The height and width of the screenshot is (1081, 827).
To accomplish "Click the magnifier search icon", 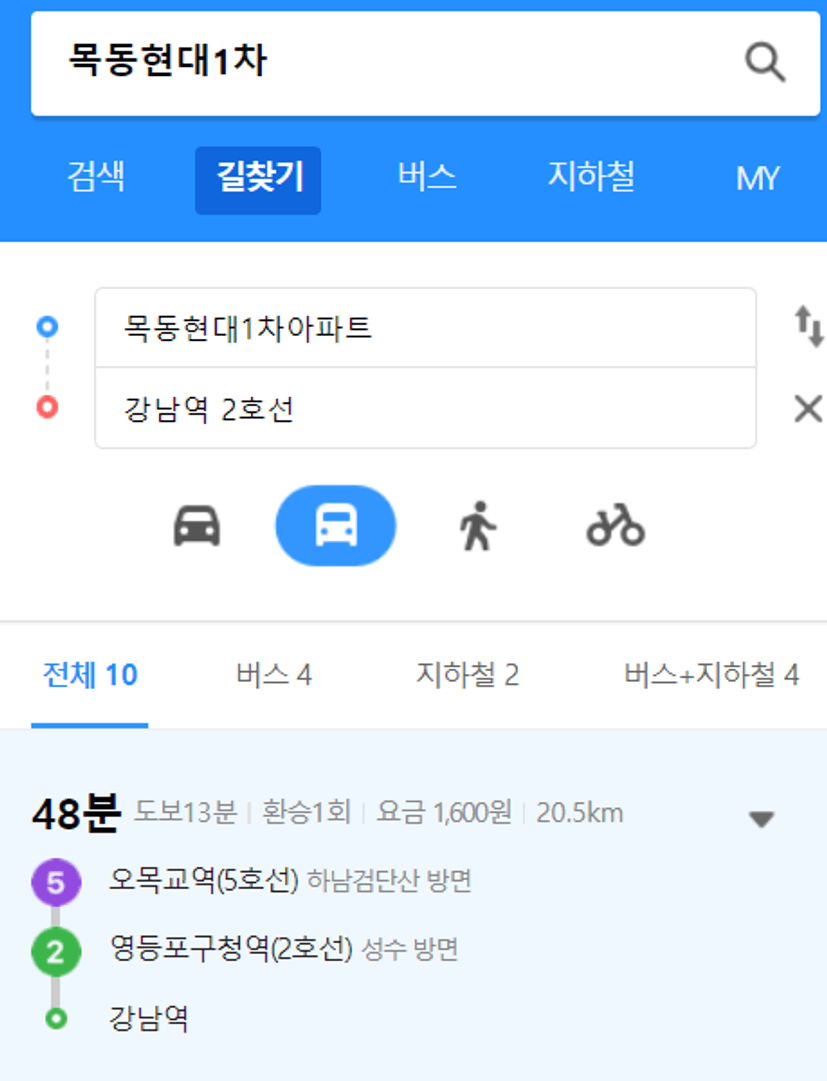I will 765,63.
